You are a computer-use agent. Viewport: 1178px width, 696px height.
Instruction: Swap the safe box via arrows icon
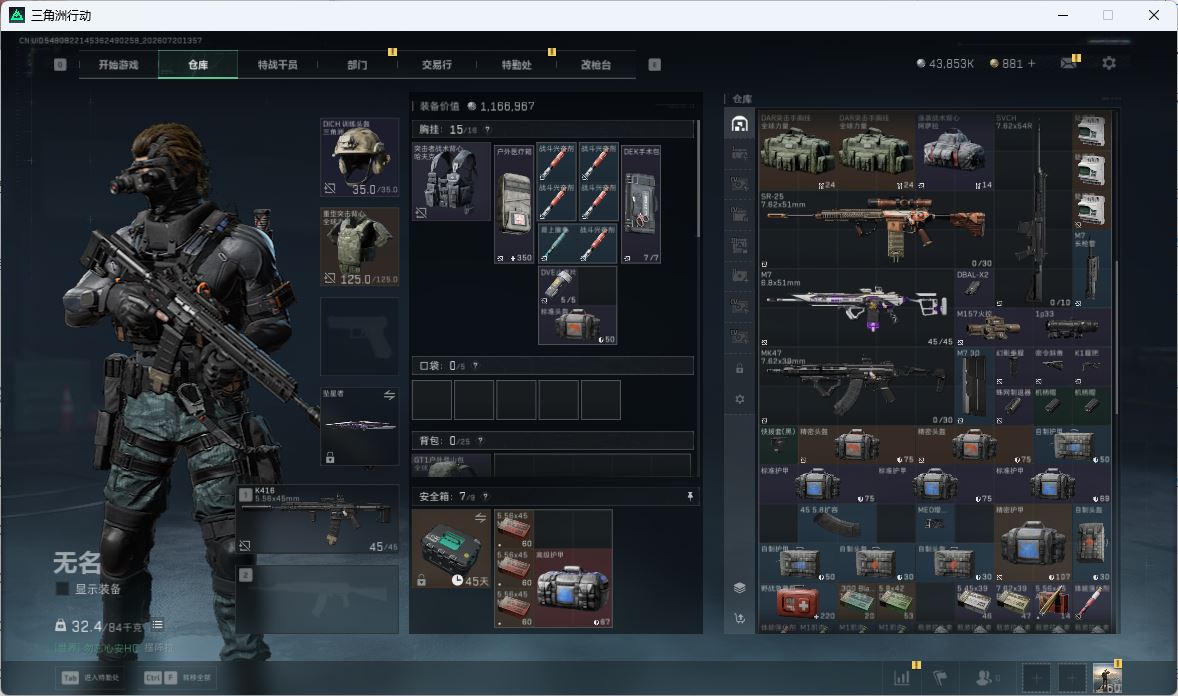coord(480,518)
